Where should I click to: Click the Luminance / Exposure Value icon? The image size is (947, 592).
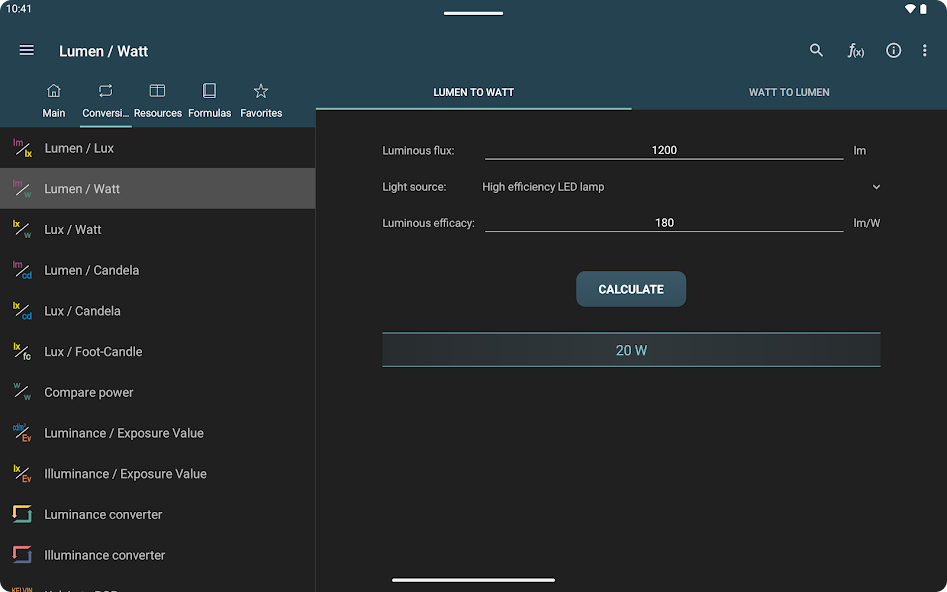(22, 433)
